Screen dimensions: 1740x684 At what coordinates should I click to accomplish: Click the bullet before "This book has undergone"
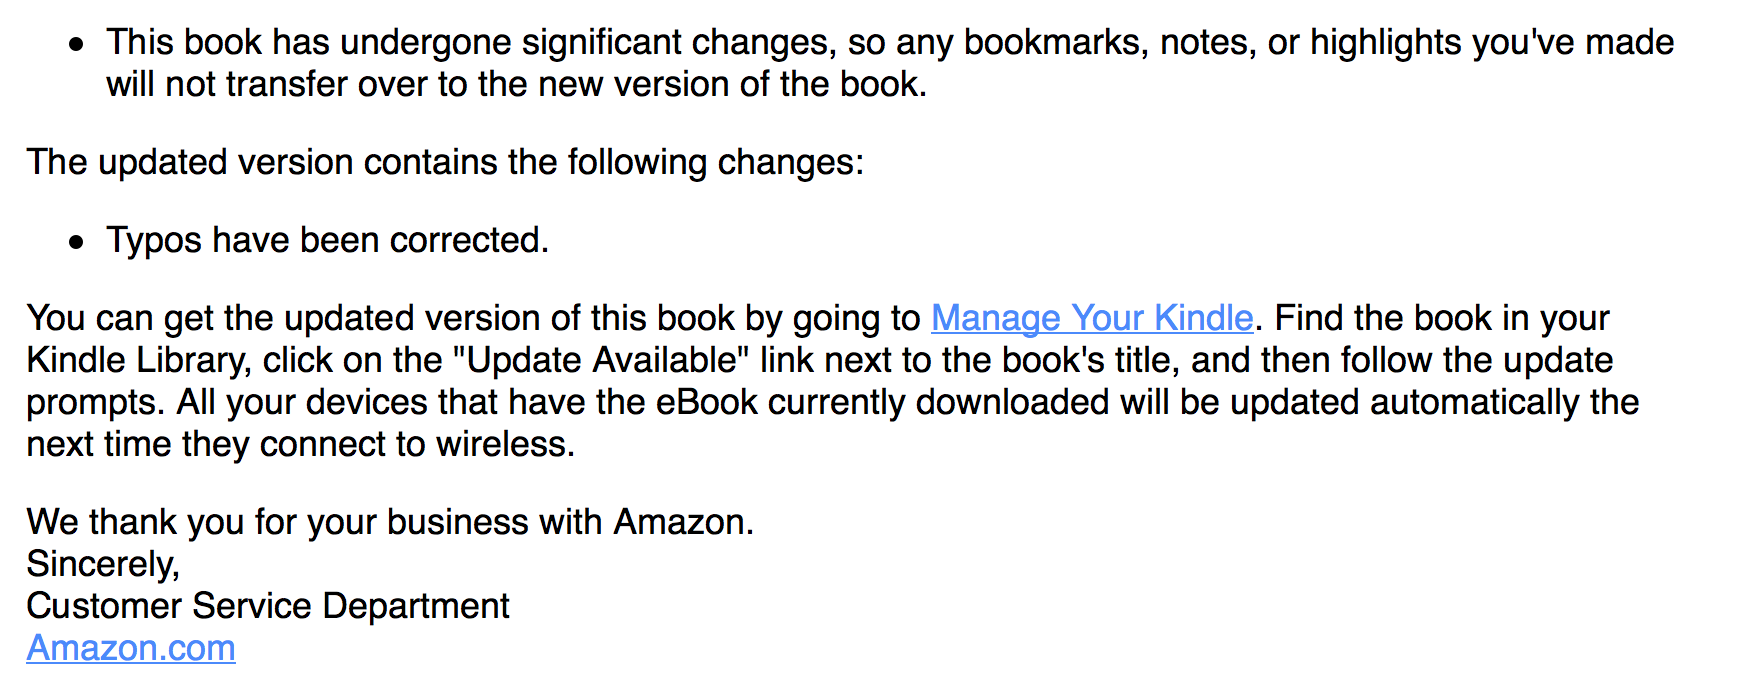pyautogui.click(x=76, y=44)
